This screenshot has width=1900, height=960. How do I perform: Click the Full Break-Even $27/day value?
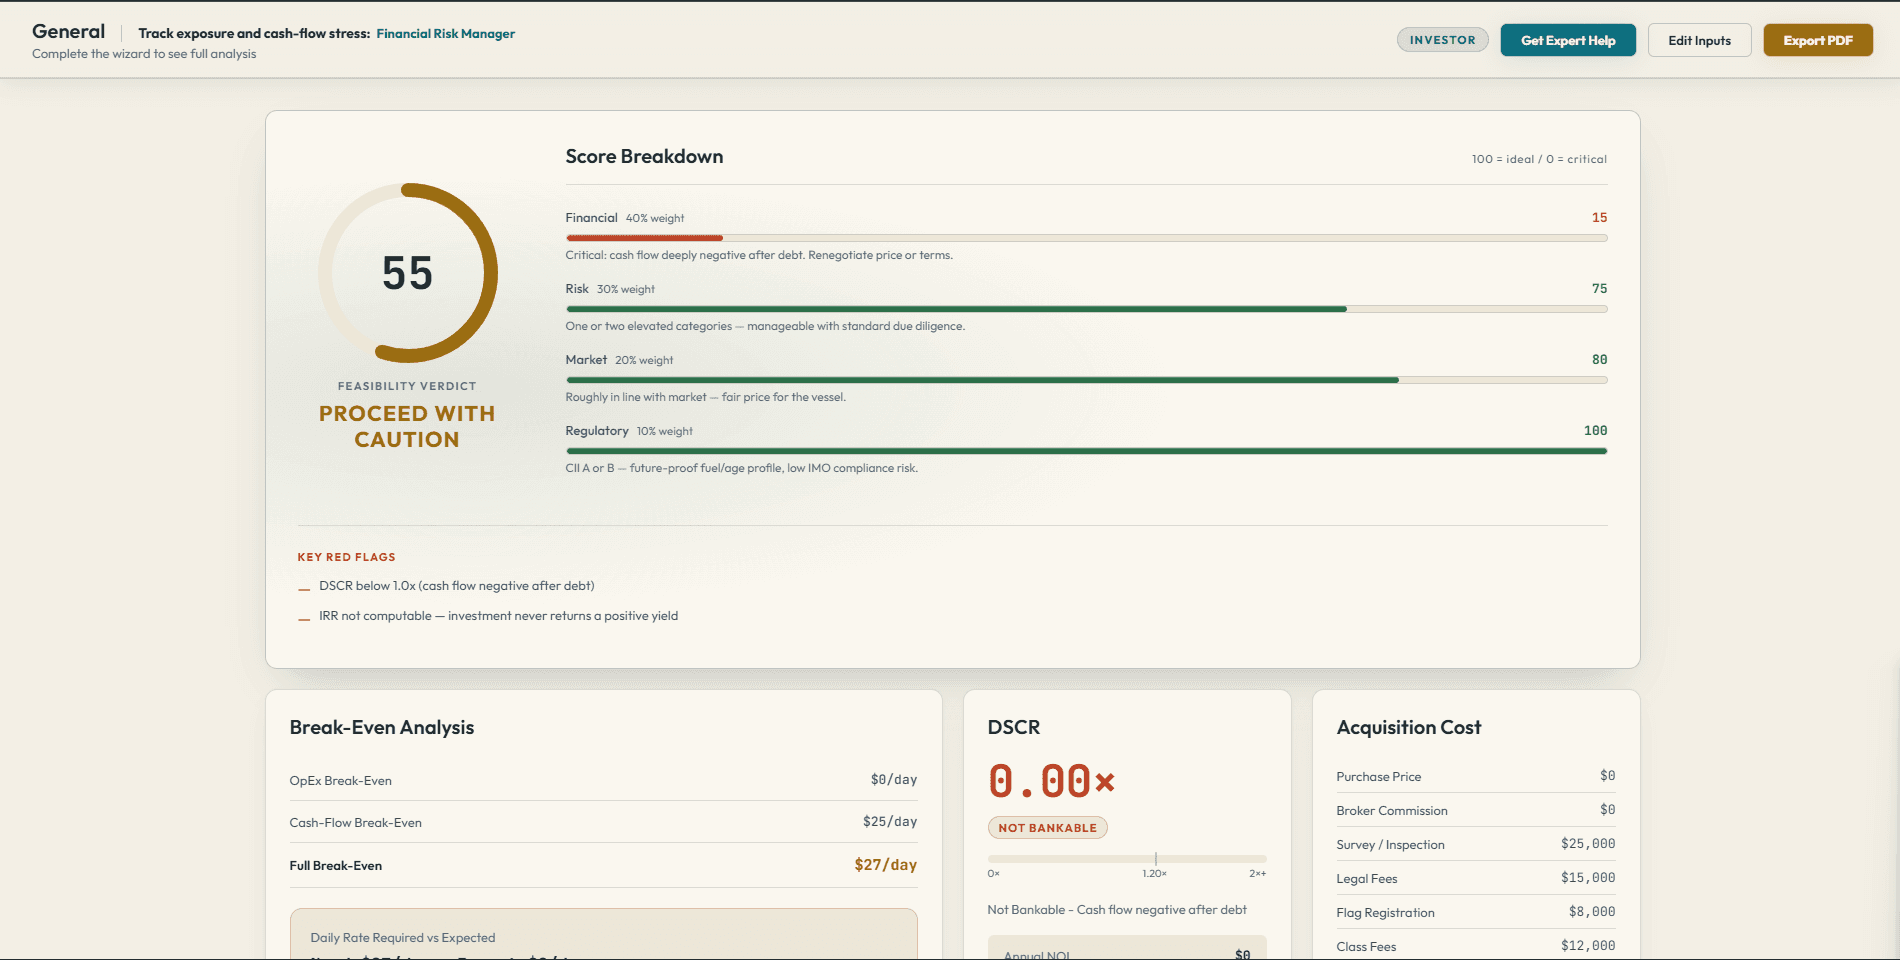pyautogui.click(x=885, y=865)
